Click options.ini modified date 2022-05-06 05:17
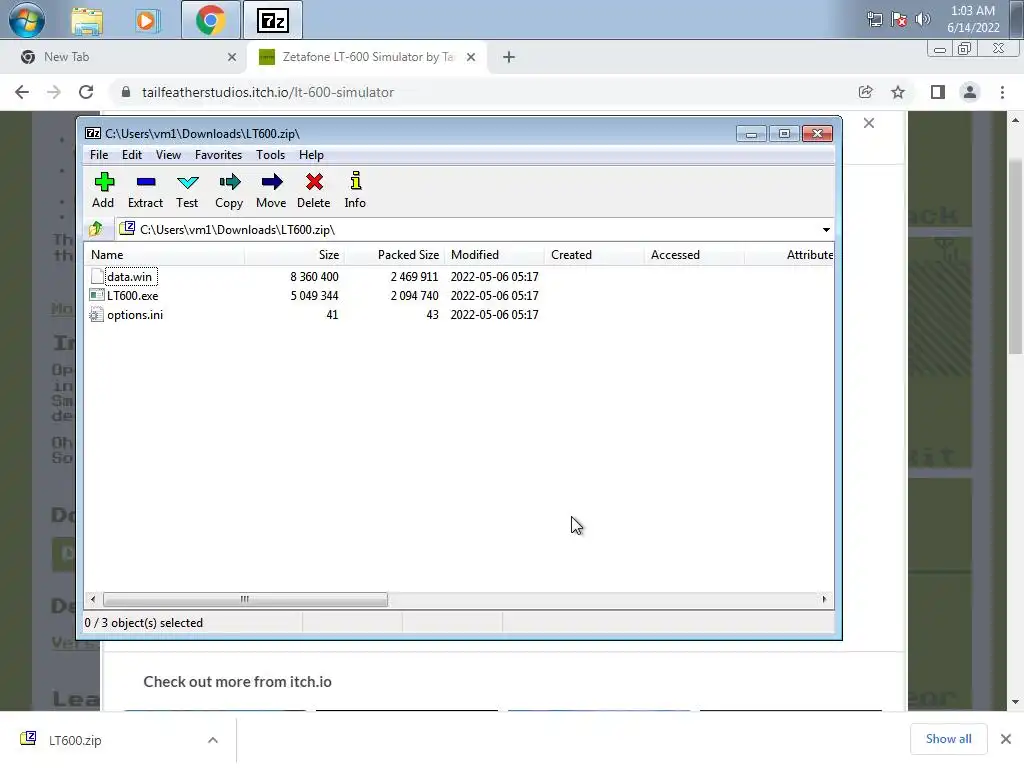This screenshot has height=768, width=1024. (494, 315)
